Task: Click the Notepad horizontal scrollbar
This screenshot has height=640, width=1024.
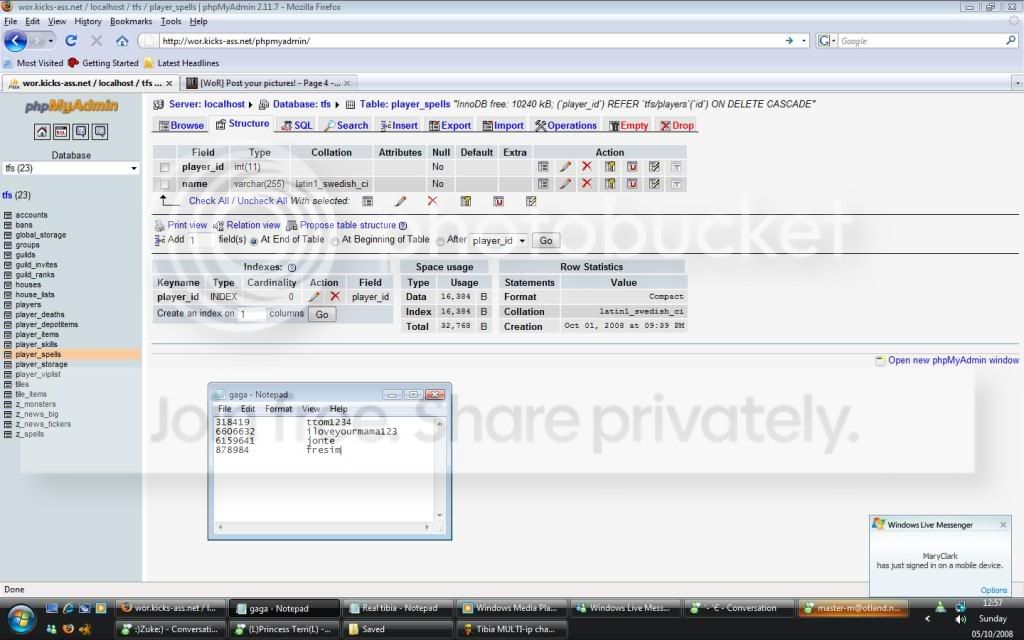Action: coord(323,526)
